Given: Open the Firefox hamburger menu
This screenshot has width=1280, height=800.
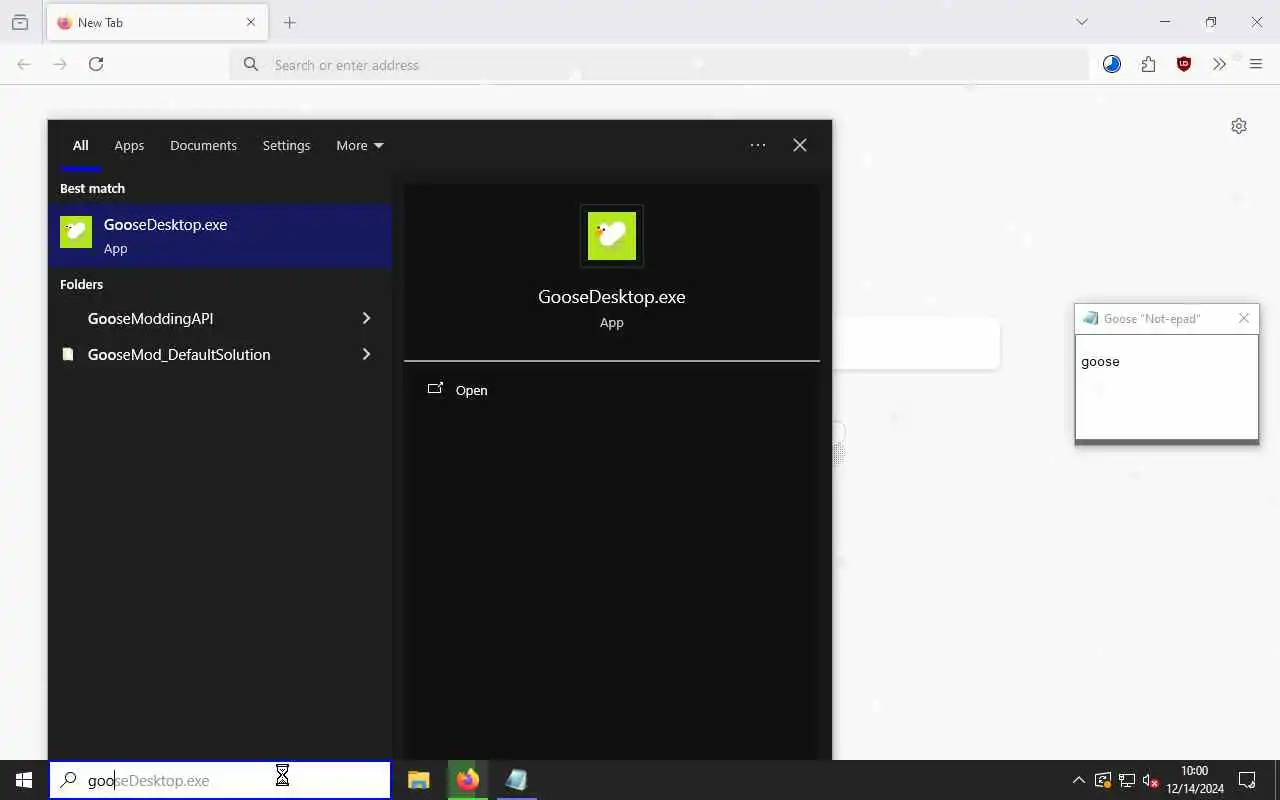Looking at the screenshot, I should [x=1256, y=64].
